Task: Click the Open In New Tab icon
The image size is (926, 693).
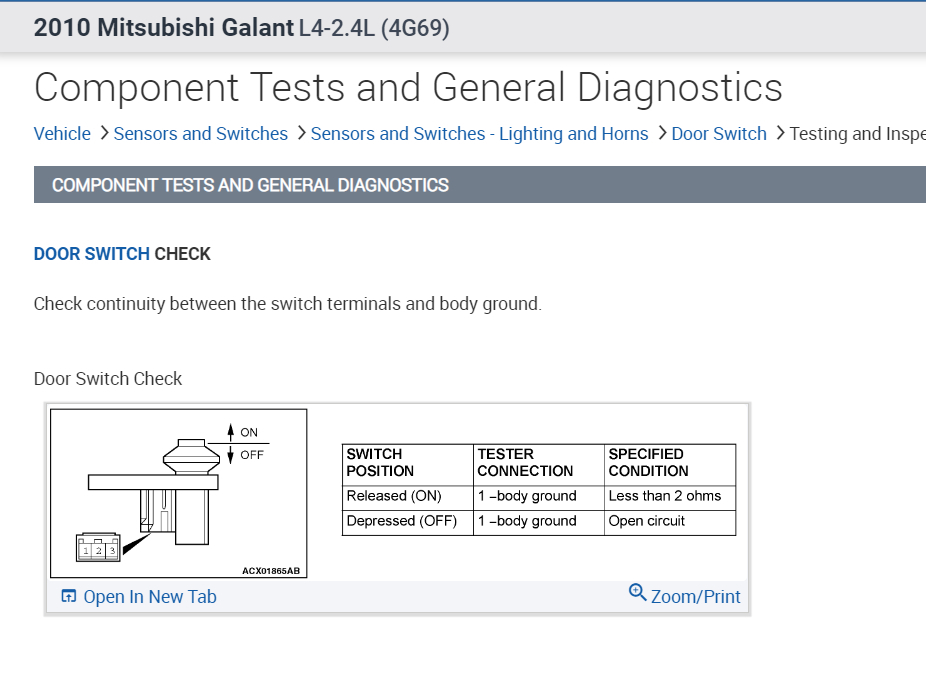Action: (x=68, y=597)
